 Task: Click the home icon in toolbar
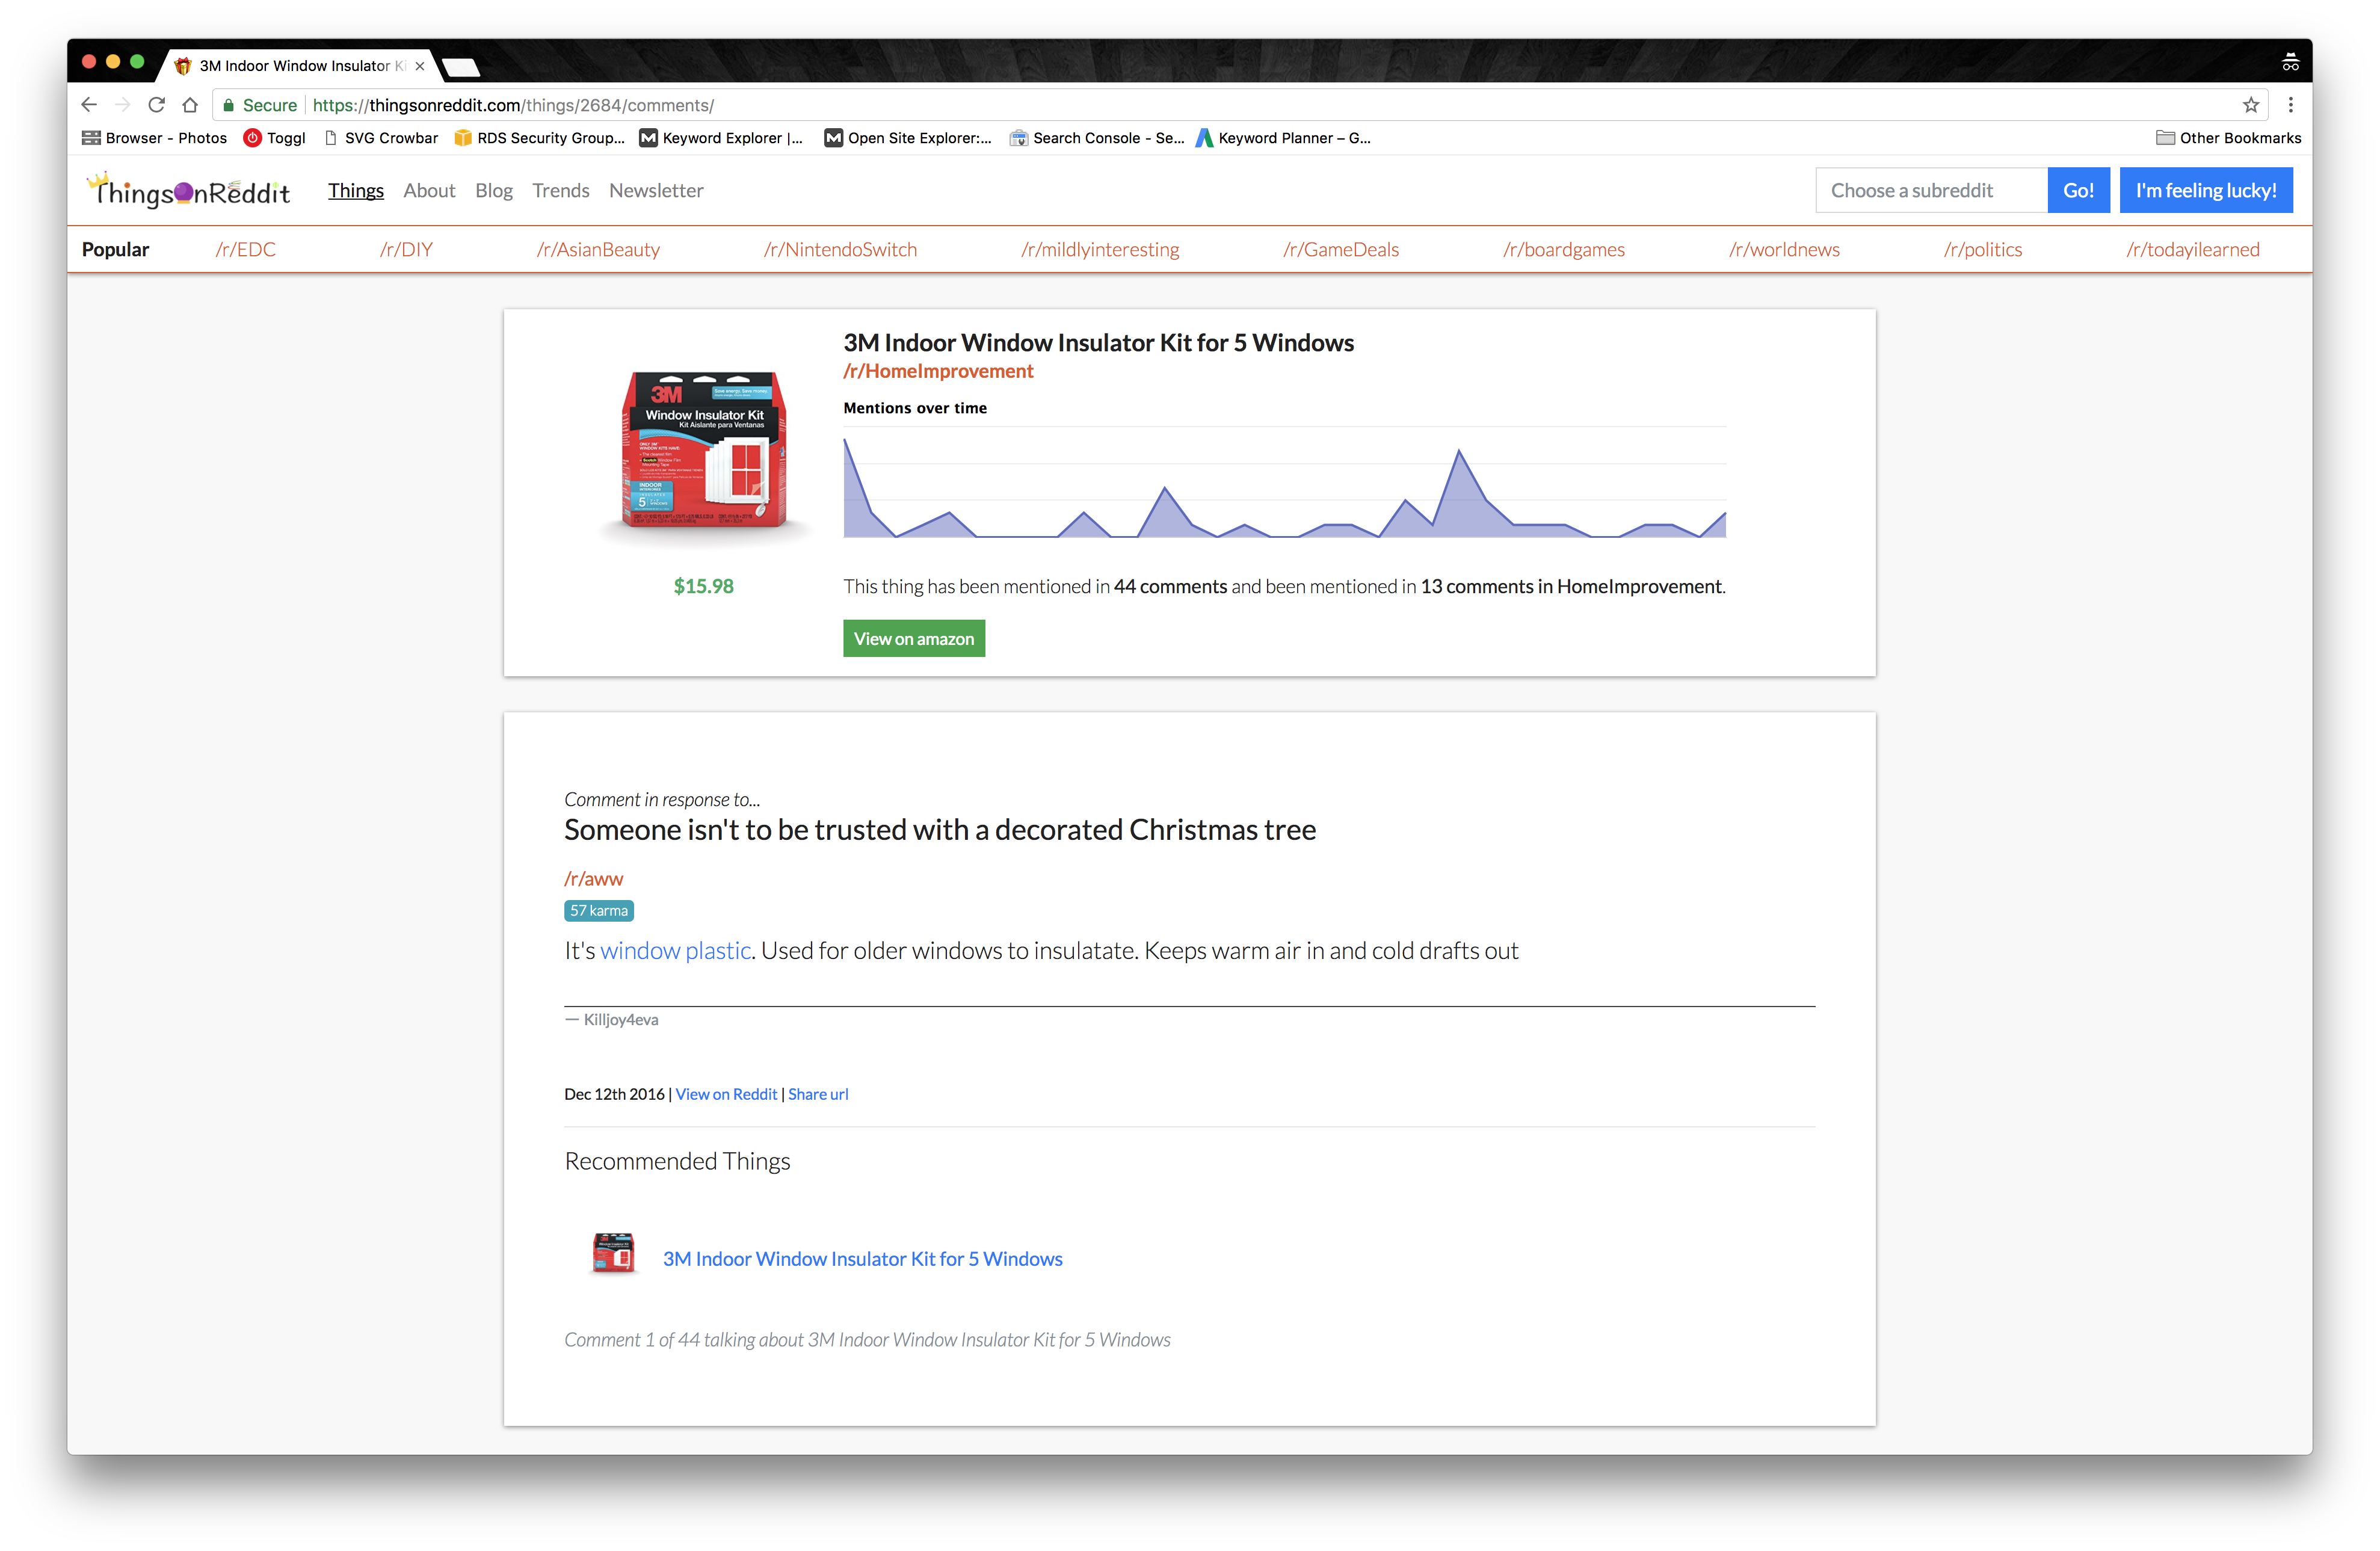pyautogui.click(x=190, y=105)
